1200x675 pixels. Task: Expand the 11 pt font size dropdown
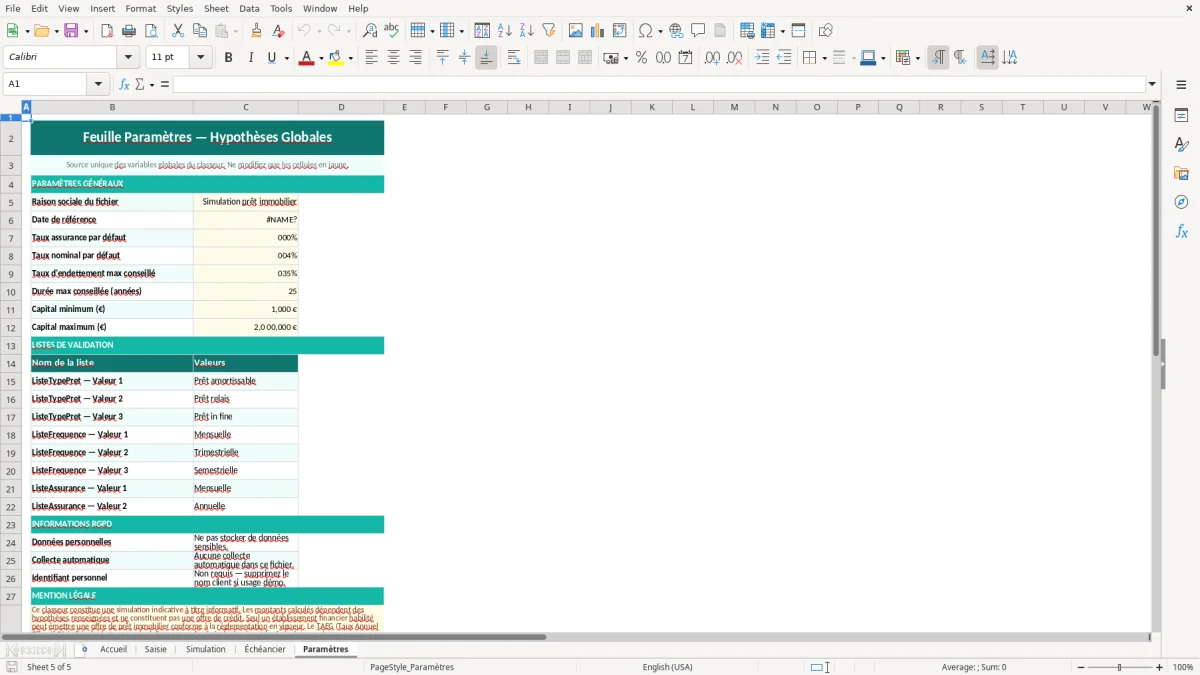pyautogui.click(x=201, y=58)
